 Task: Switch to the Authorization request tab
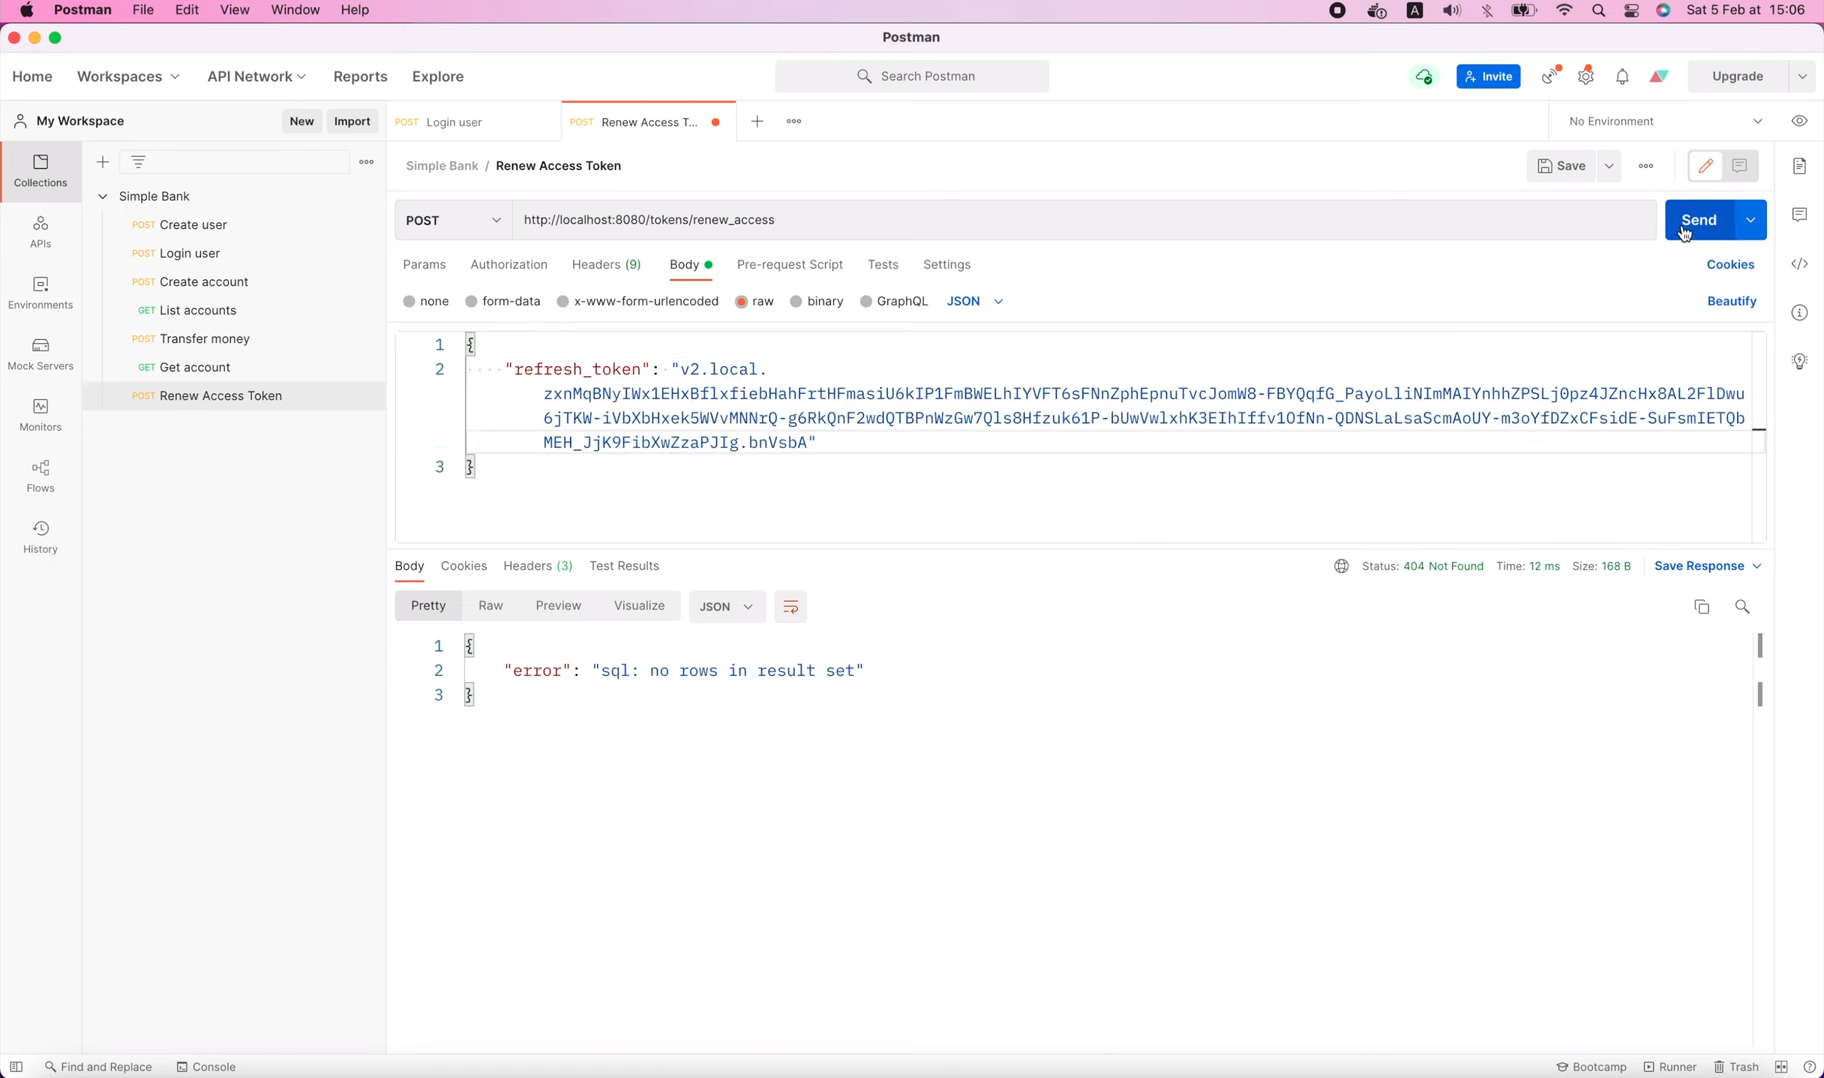tap(509, 265)
